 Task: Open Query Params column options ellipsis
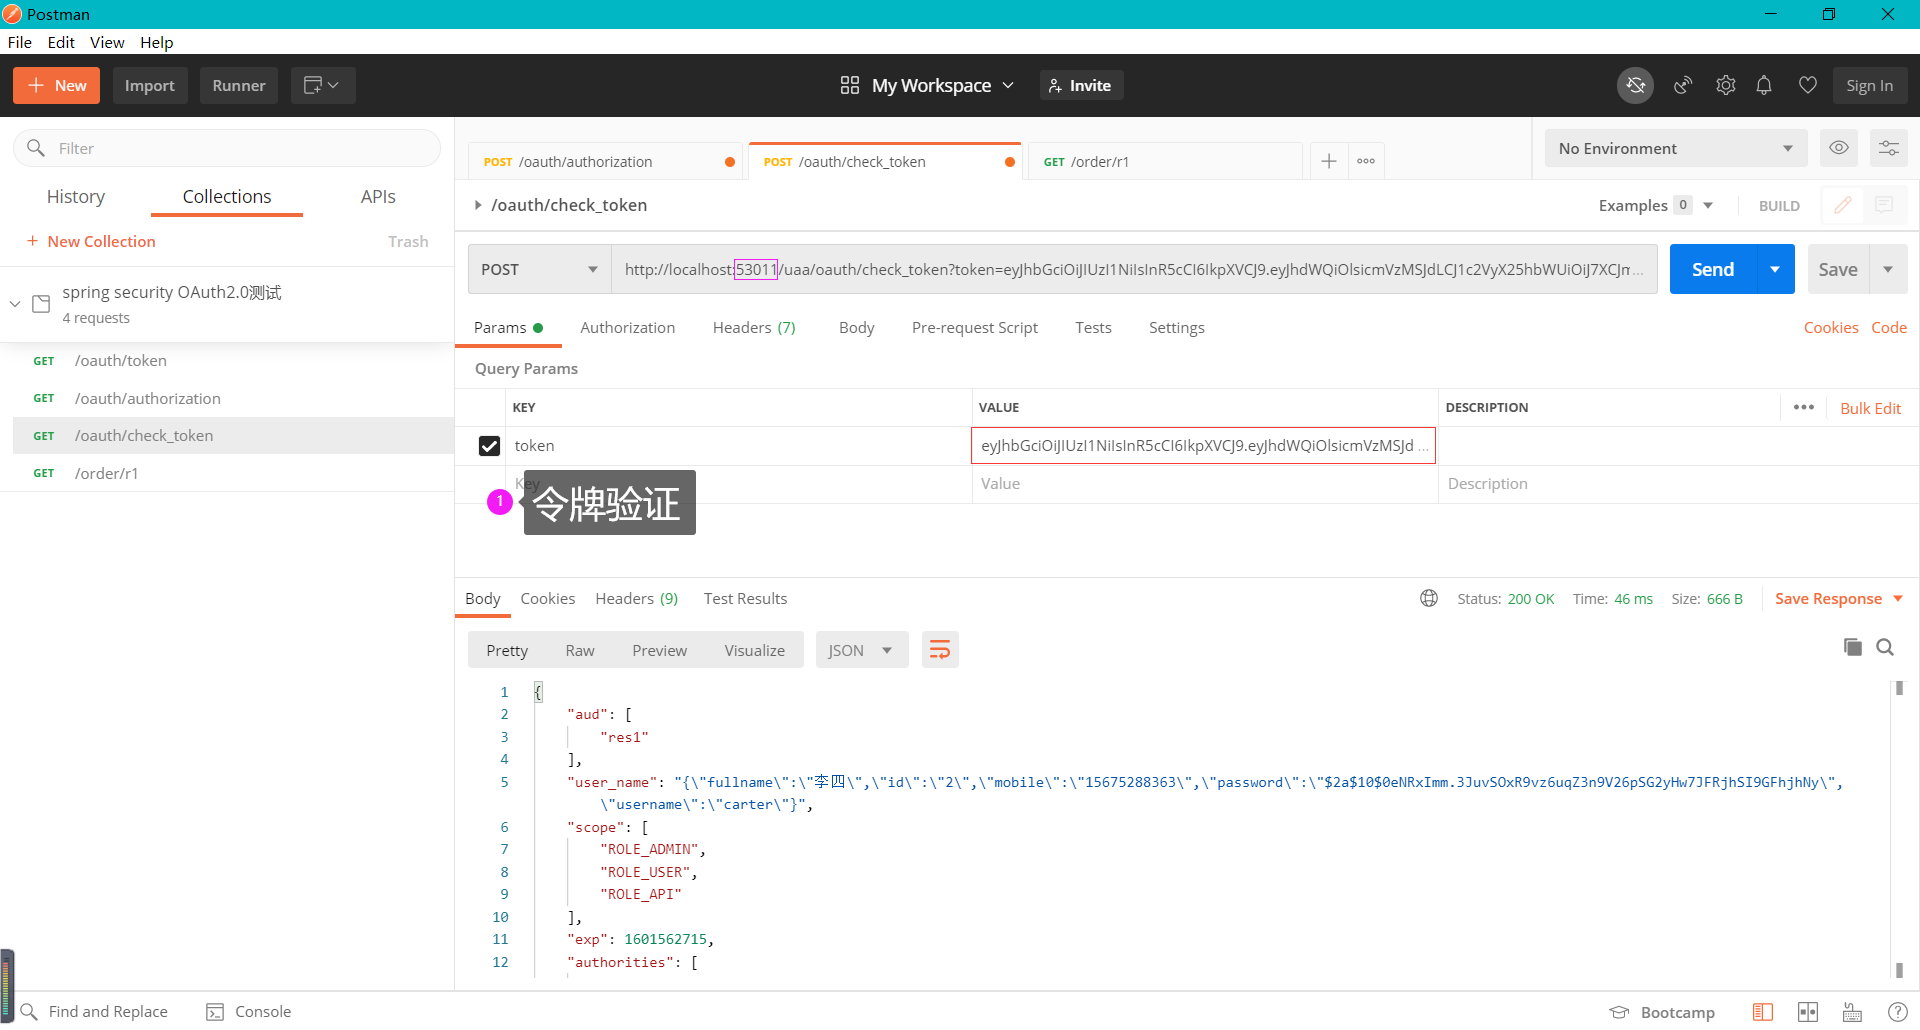(1804, 407)
